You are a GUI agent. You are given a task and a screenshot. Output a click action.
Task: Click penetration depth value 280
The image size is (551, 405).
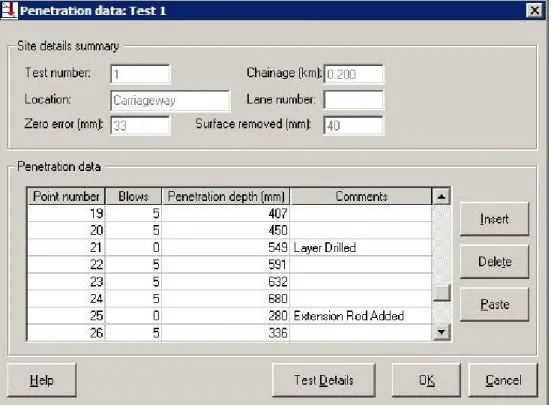tap(226, 315)
